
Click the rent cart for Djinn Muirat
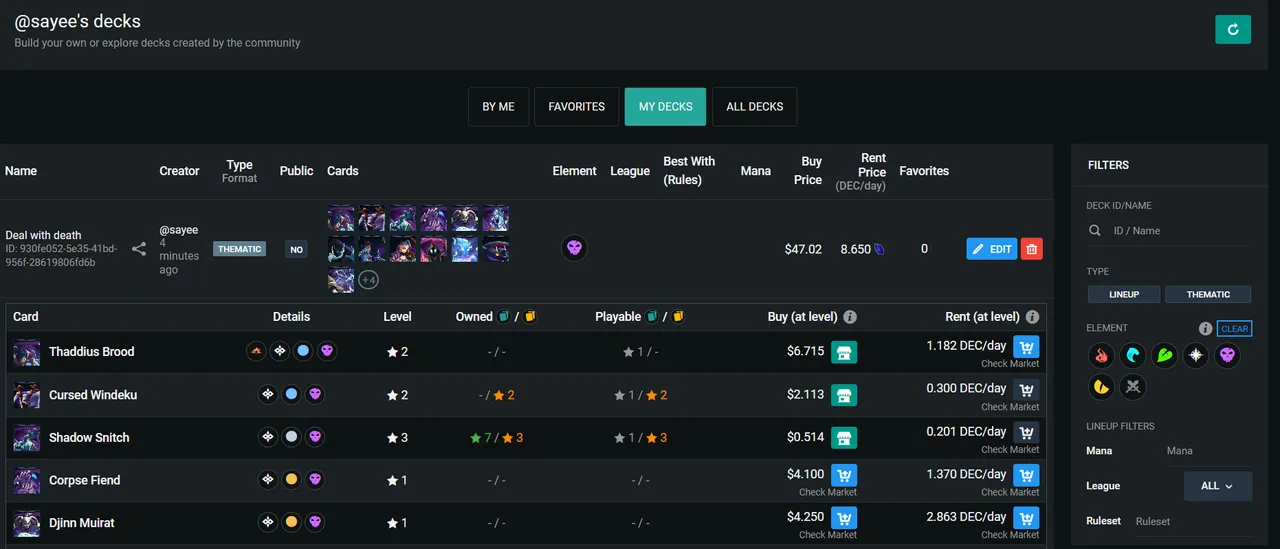point(1026,518)
